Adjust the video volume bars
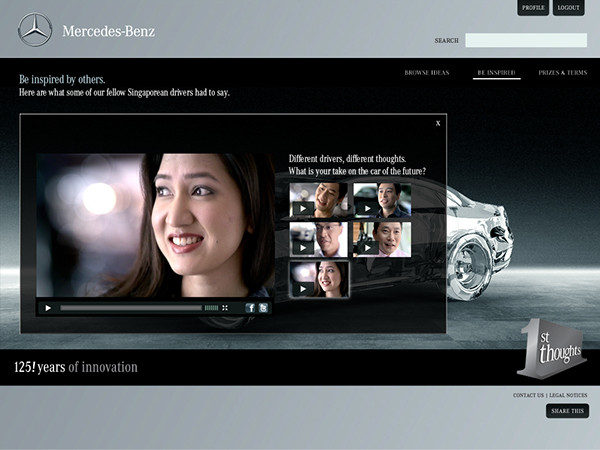This screenshot has width=600, height=450. (x=211, y=308)
